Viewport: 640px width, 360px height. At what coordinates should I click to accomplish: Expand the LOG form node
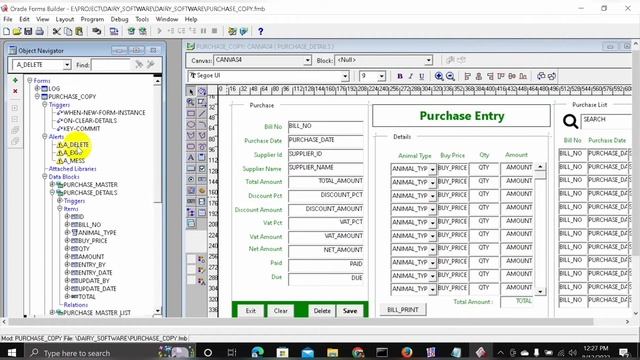(x=38, y=89)
